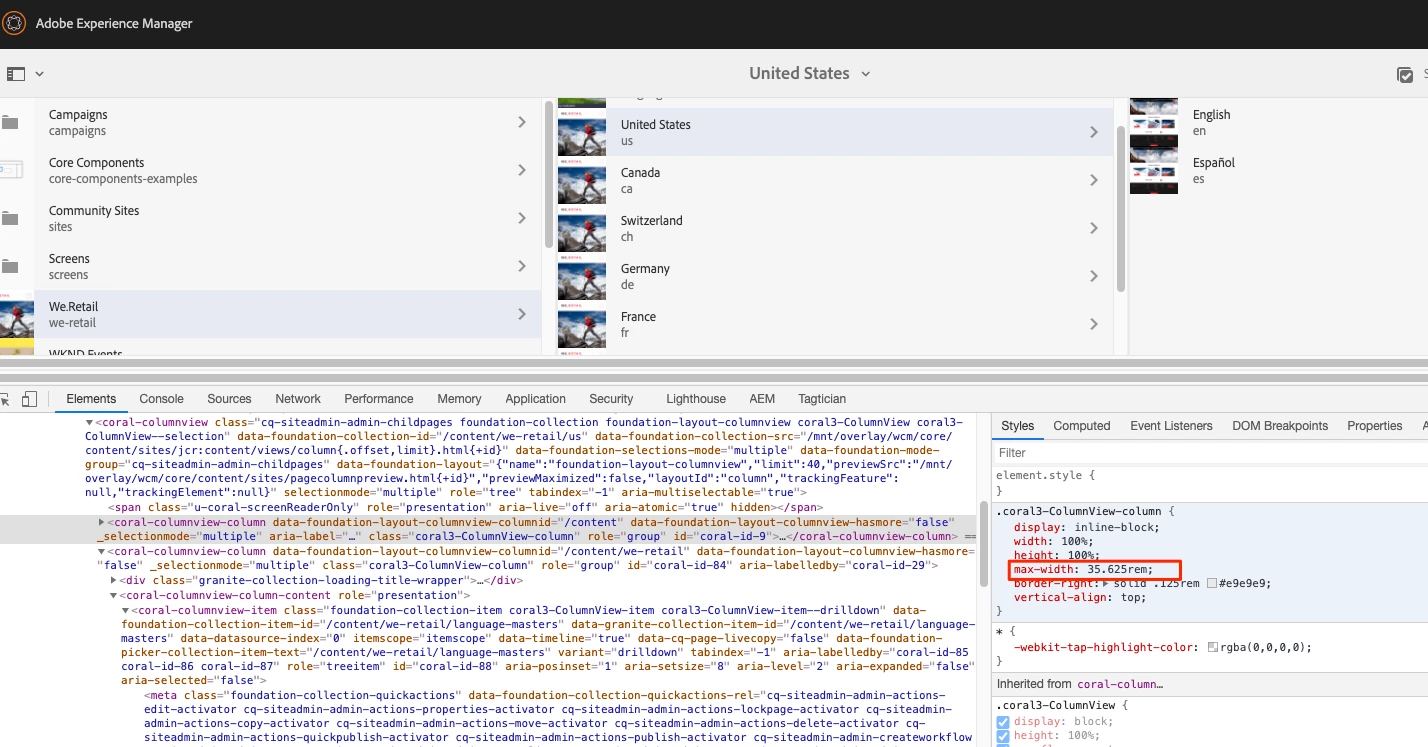Viewport: 1428px width, 747px height.
Task: Click the #e9e9e9 color swatch
Action: pyautogui.click(x=1212, y=583)
